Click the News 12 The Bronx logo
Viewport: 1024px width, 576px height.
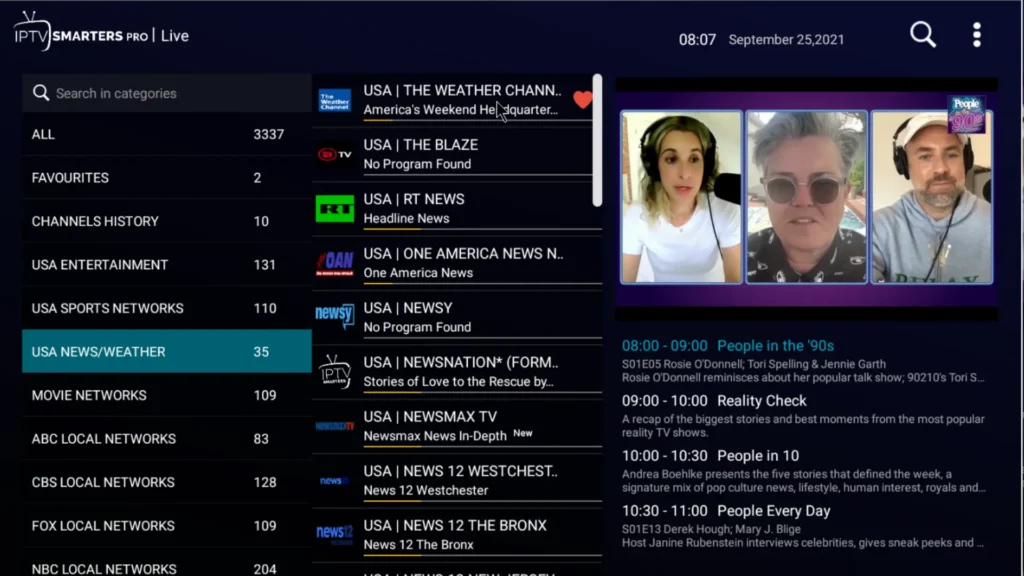pos(335,535)
